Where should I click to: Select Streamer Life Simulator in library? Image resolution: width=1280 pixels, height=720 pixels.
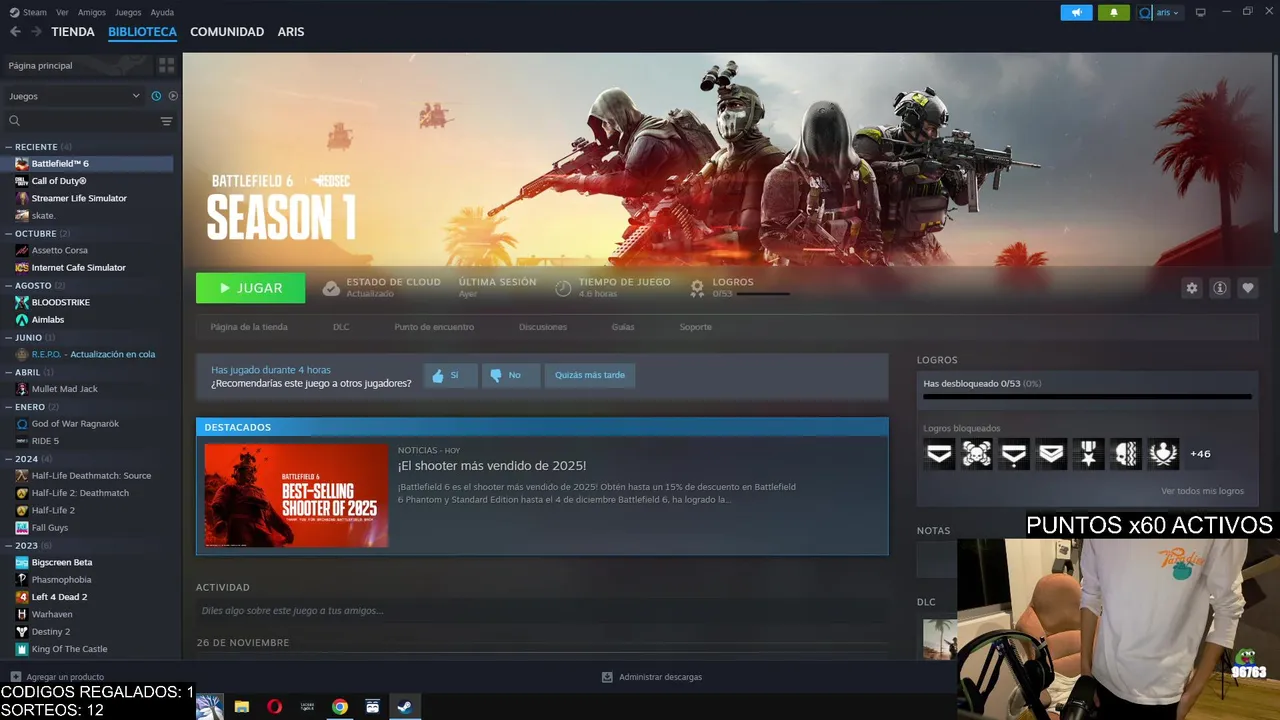tap(79, 198)
